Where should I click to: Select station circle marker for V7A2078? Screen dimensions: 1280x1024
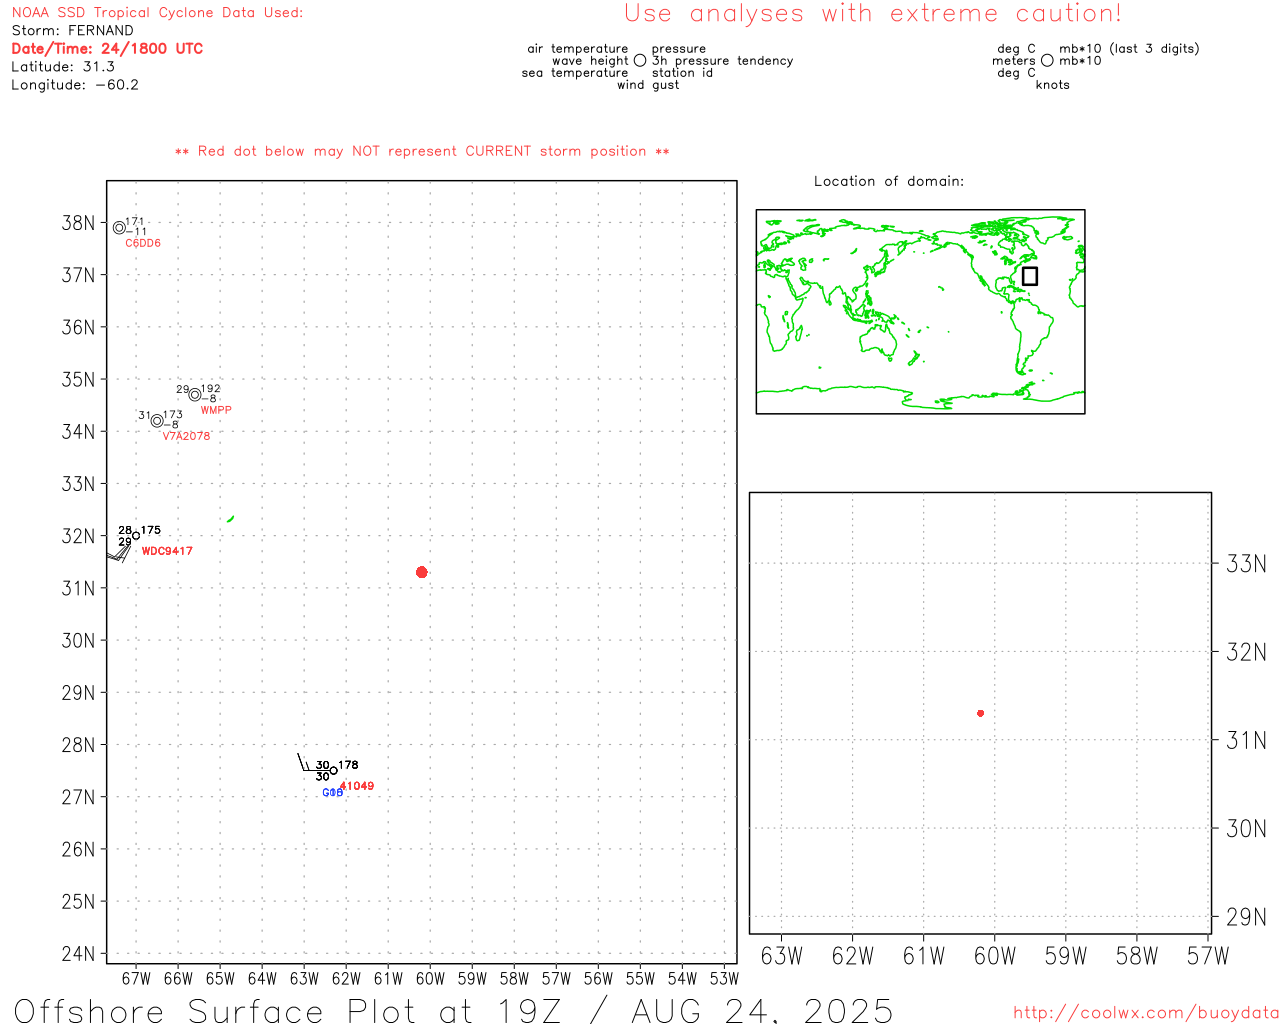click(x=157, y=421)
